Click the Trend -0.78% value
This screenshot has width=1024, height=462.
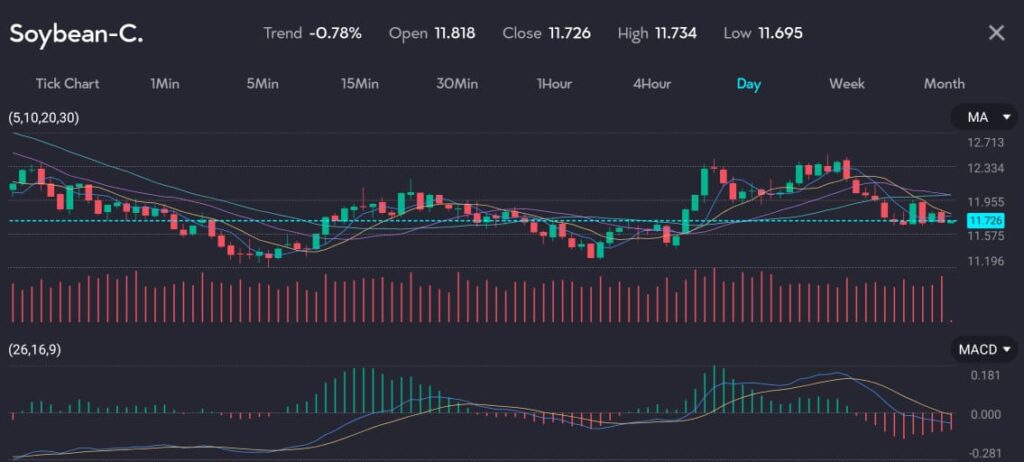335,33
